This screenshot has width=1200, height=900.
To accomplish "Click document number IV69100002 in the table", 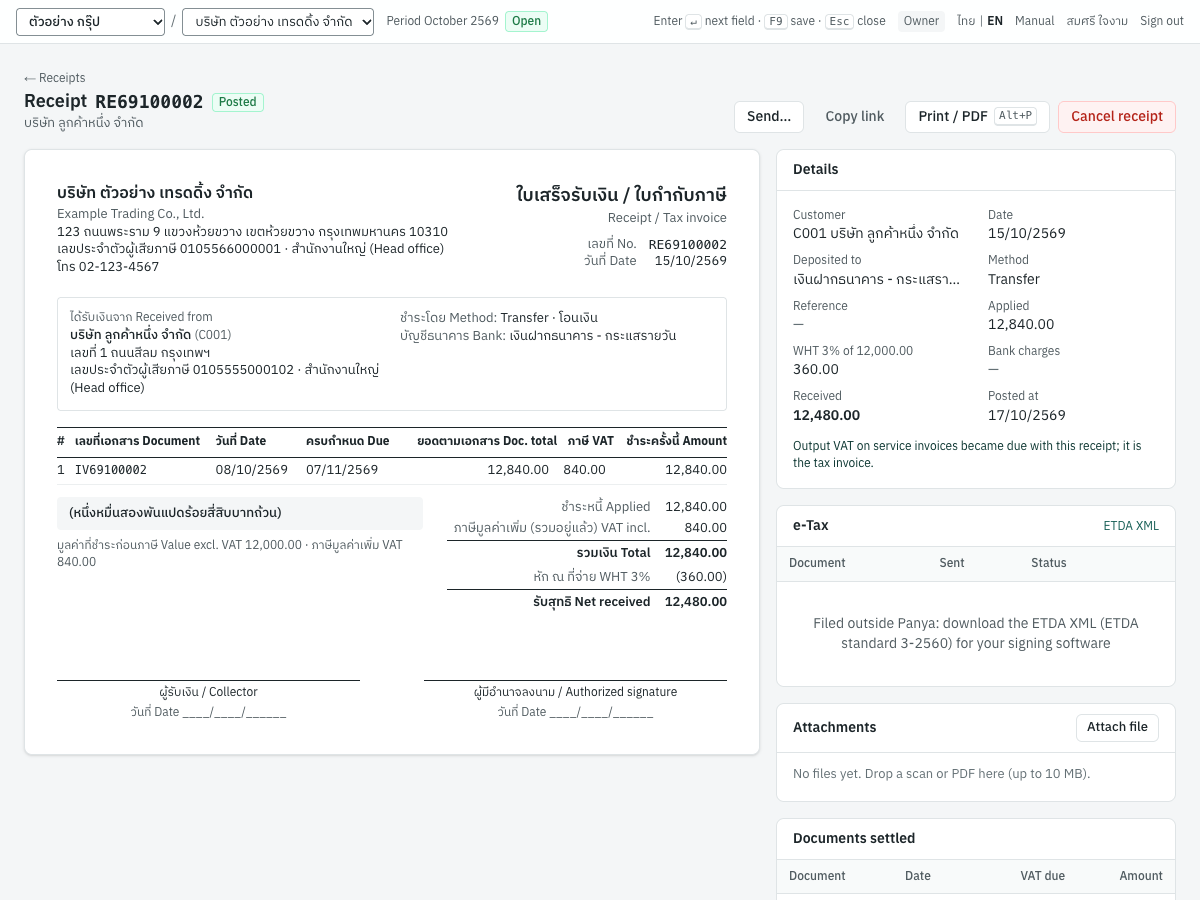I will pyautogui.click(x=111, y=470).
